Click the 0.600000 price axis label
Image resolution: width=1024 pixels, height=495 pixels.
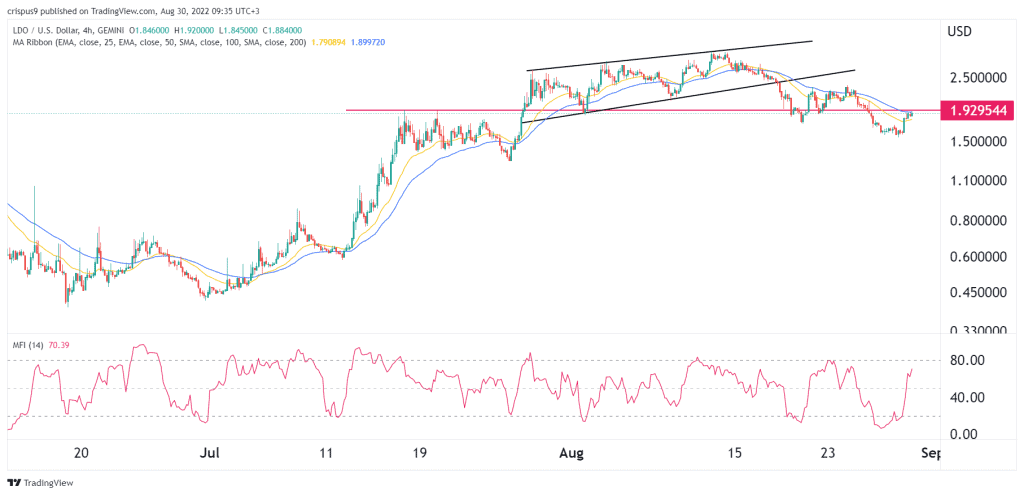coord(976,257)
